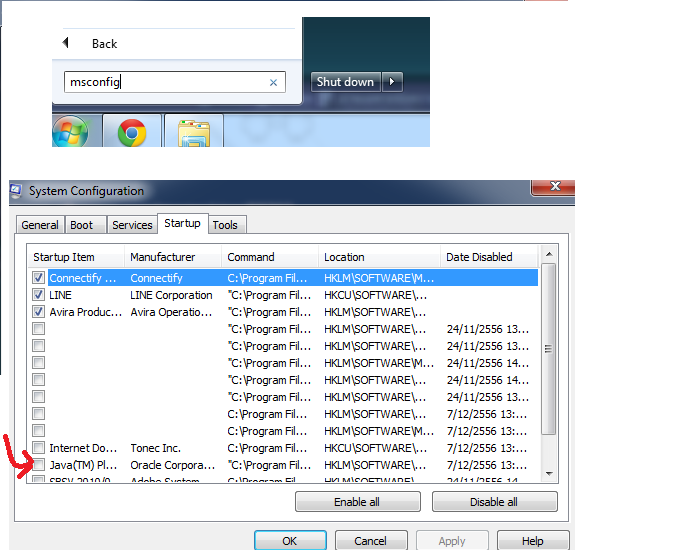The width and height of the screenshot is (689, 550).
Task: Click the System Configuration title bar icon
Action: 16,190
